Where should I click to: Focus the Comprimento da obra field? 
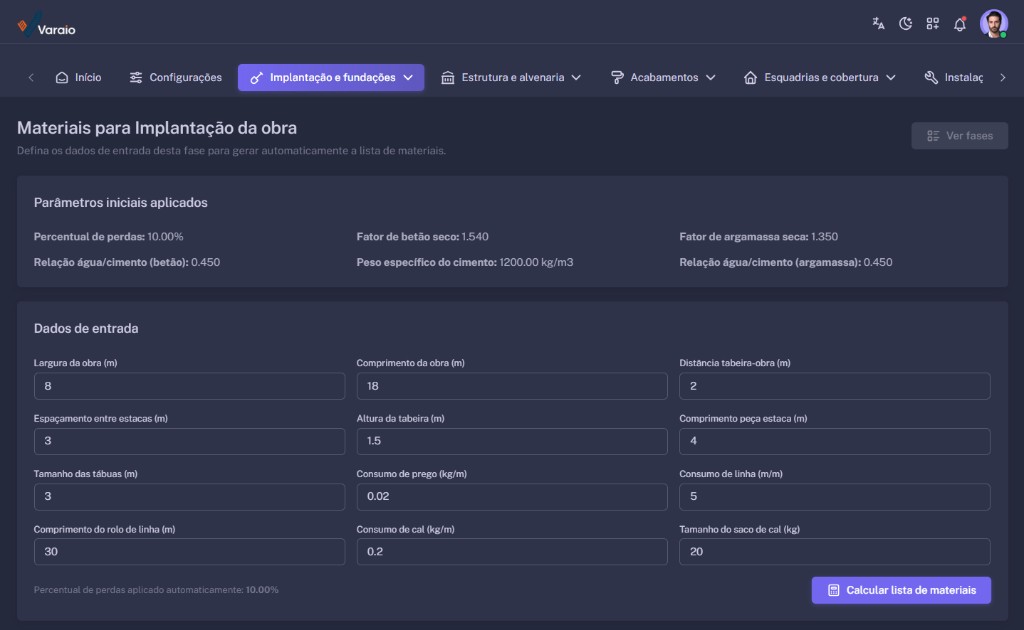512,386
